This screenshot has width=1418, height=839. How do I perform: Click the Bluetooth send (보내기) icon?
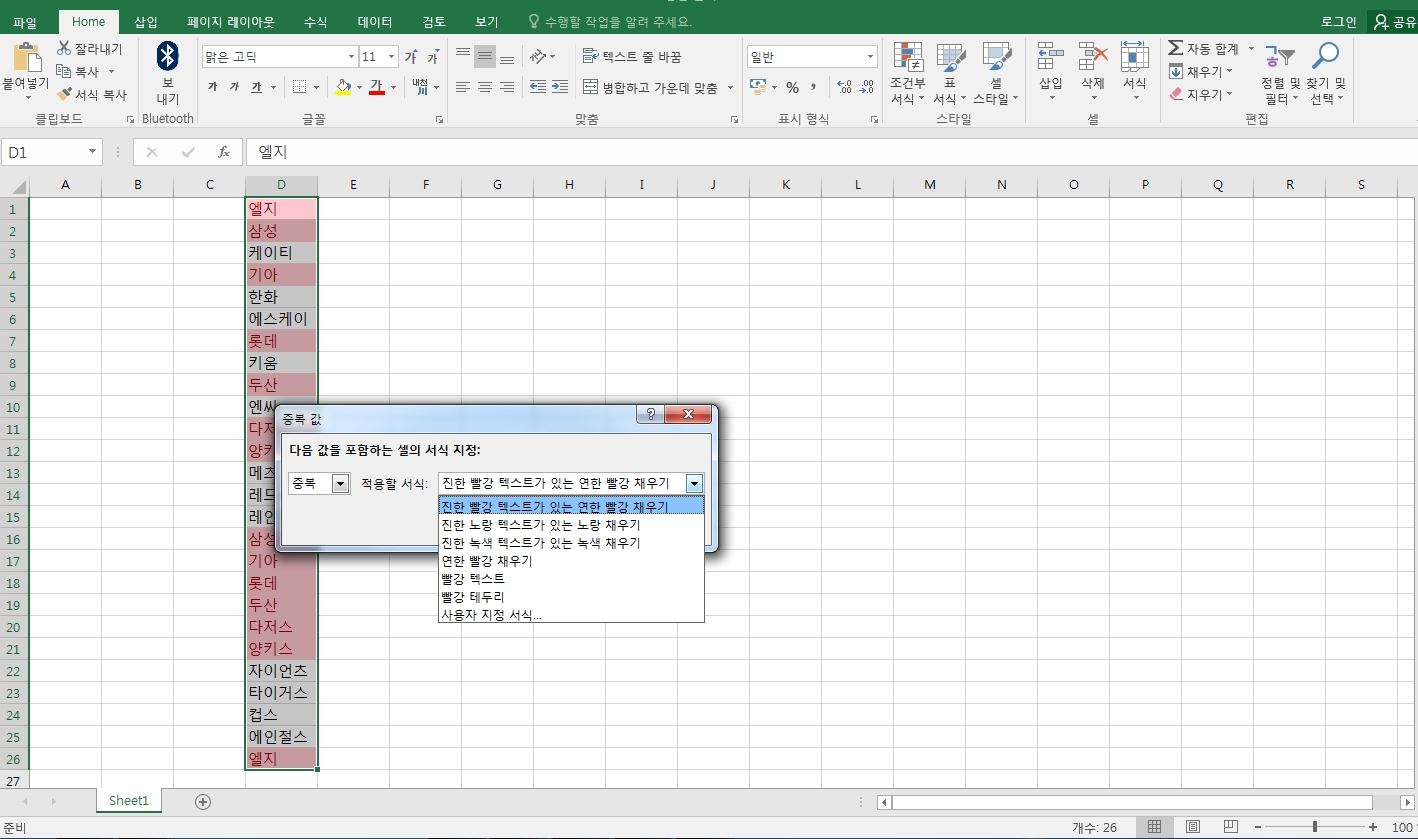tap(168, 56)
